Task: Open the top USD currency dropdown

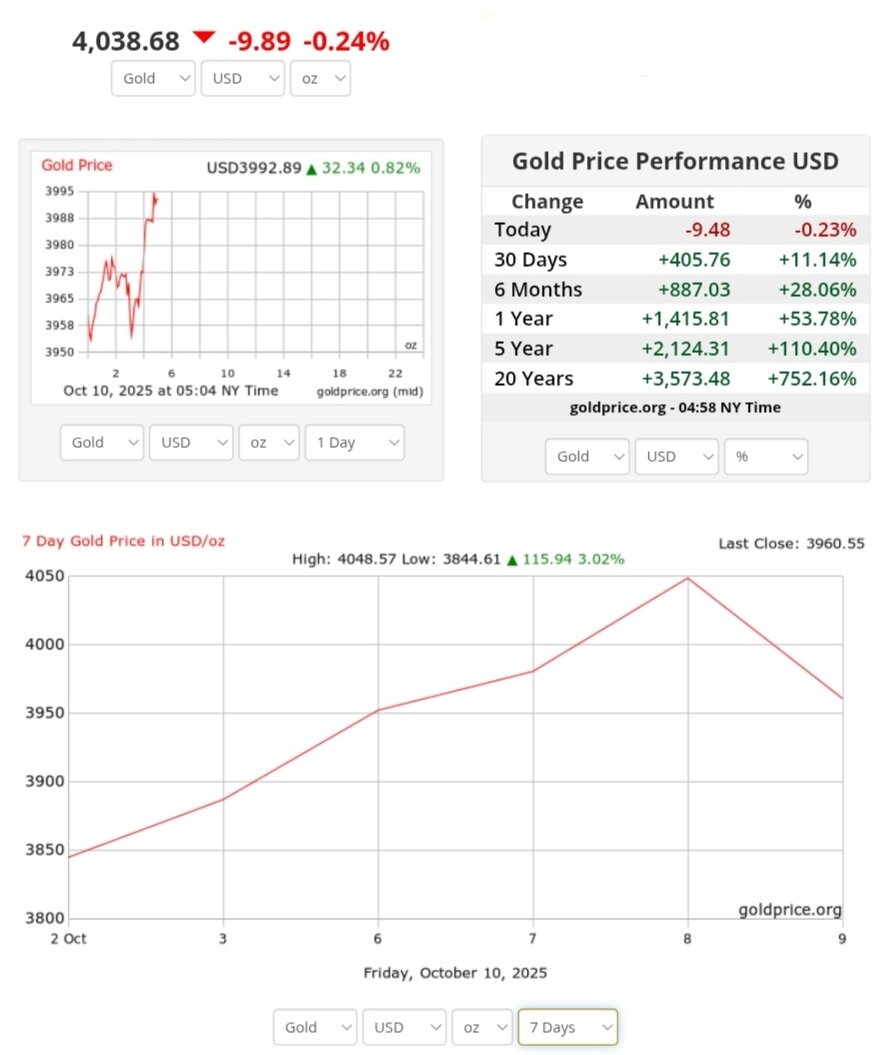Action: [x=243, y=78]
